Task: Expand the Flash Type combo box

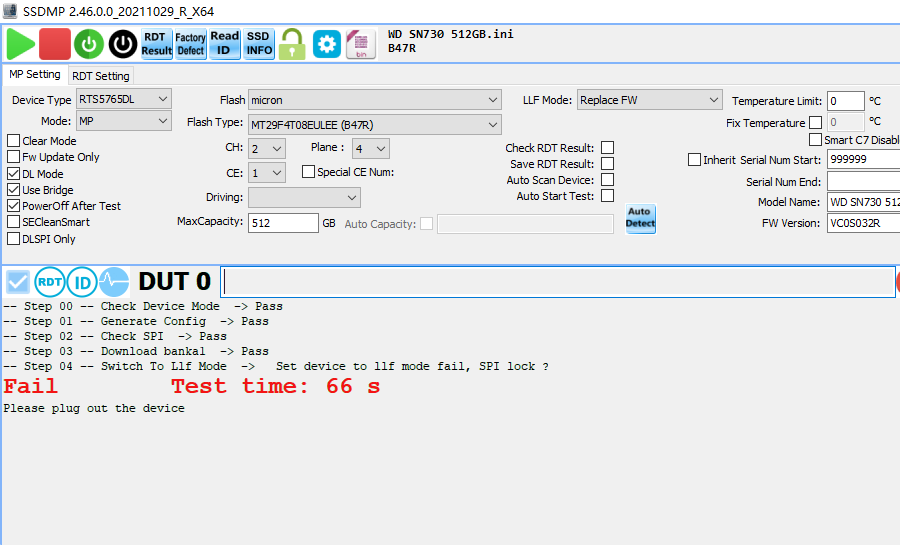Action: [x=374, y=124]
